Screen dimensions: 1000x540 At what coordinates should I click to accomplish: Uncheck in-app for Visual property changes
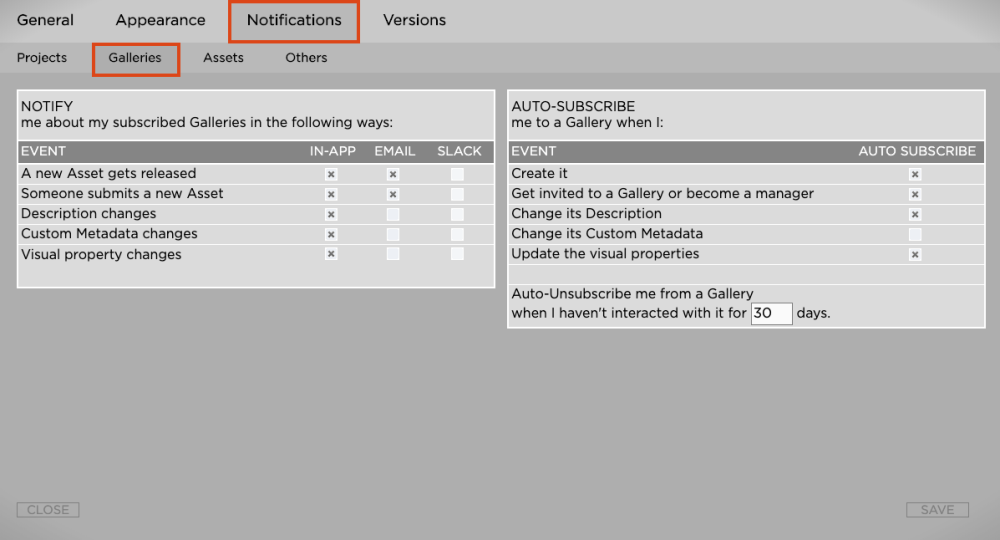(x=331, y=254)
